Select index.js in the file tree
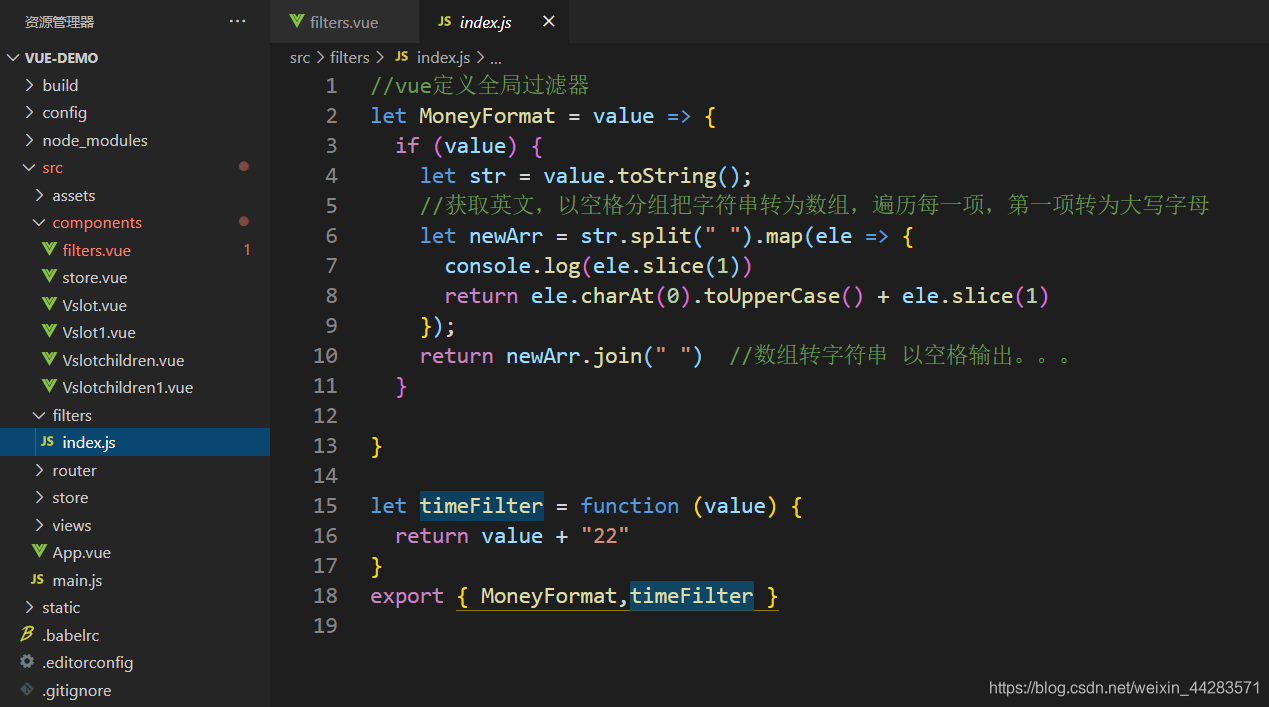1269x707 pixels. pos(135,442)
